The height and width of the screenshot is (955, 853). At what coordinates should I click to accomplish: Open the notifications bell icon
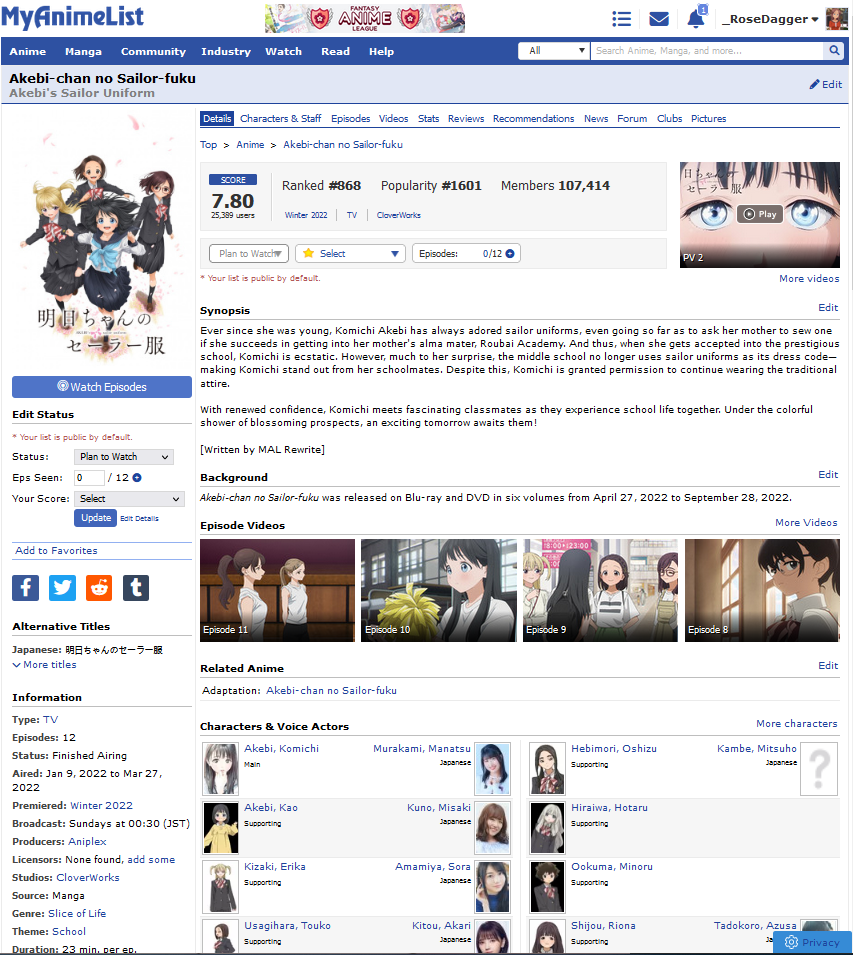point(696,19)
